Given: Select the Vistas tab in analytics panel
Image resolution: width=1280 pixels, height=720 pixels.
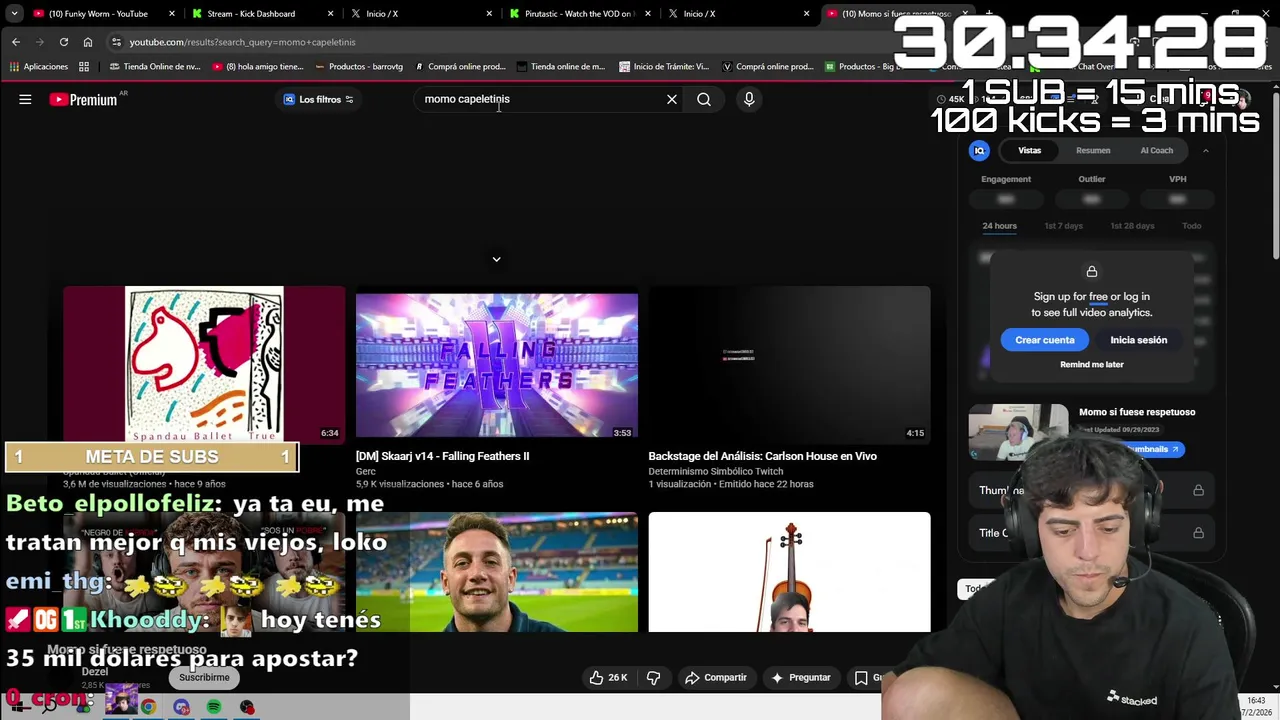Looking at the screenshot, I should click(1029, 150).
